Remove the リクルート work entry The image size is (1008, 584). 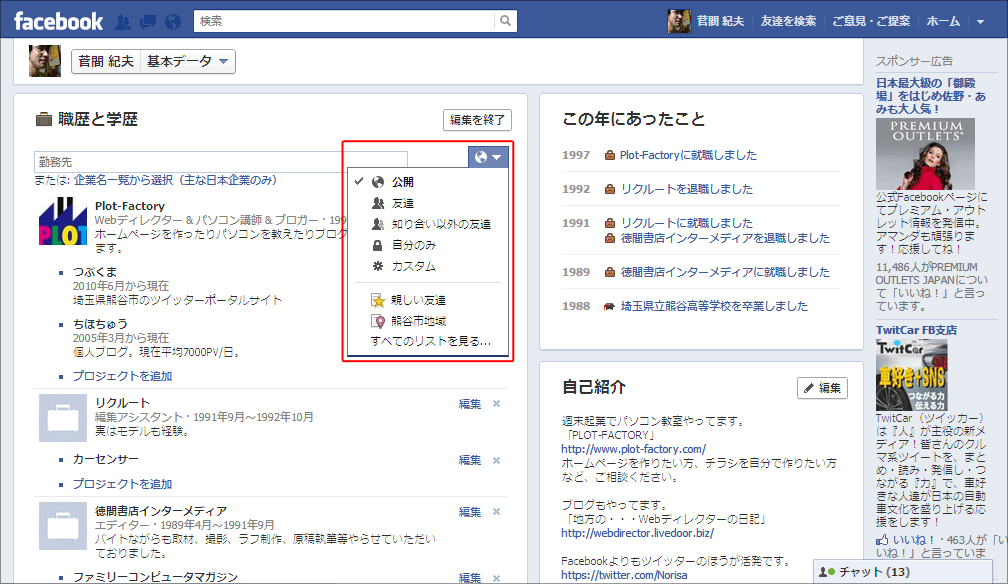point(496,404)
